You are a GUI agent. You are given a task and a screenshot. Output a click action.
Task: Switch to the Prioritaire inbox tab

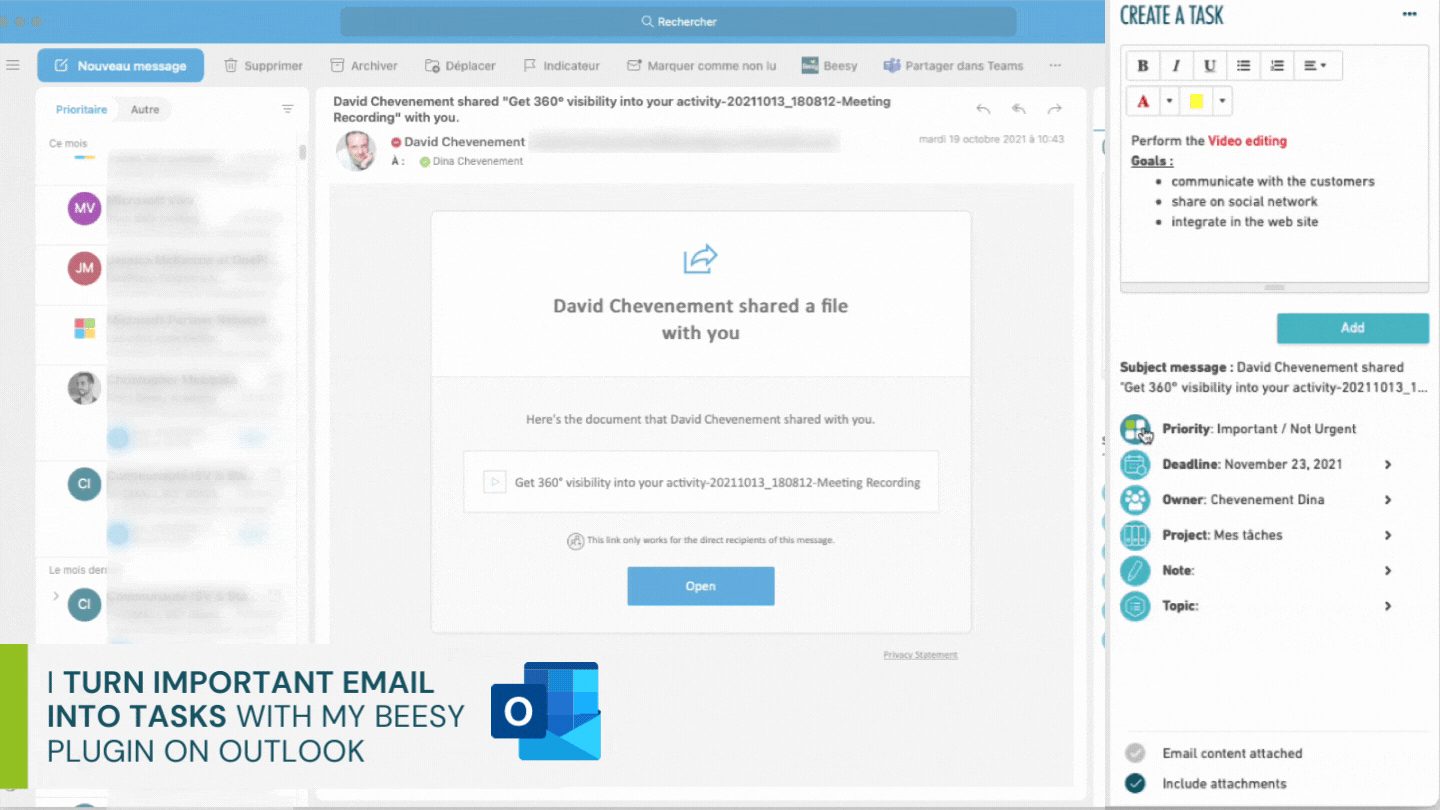[82, 110]
